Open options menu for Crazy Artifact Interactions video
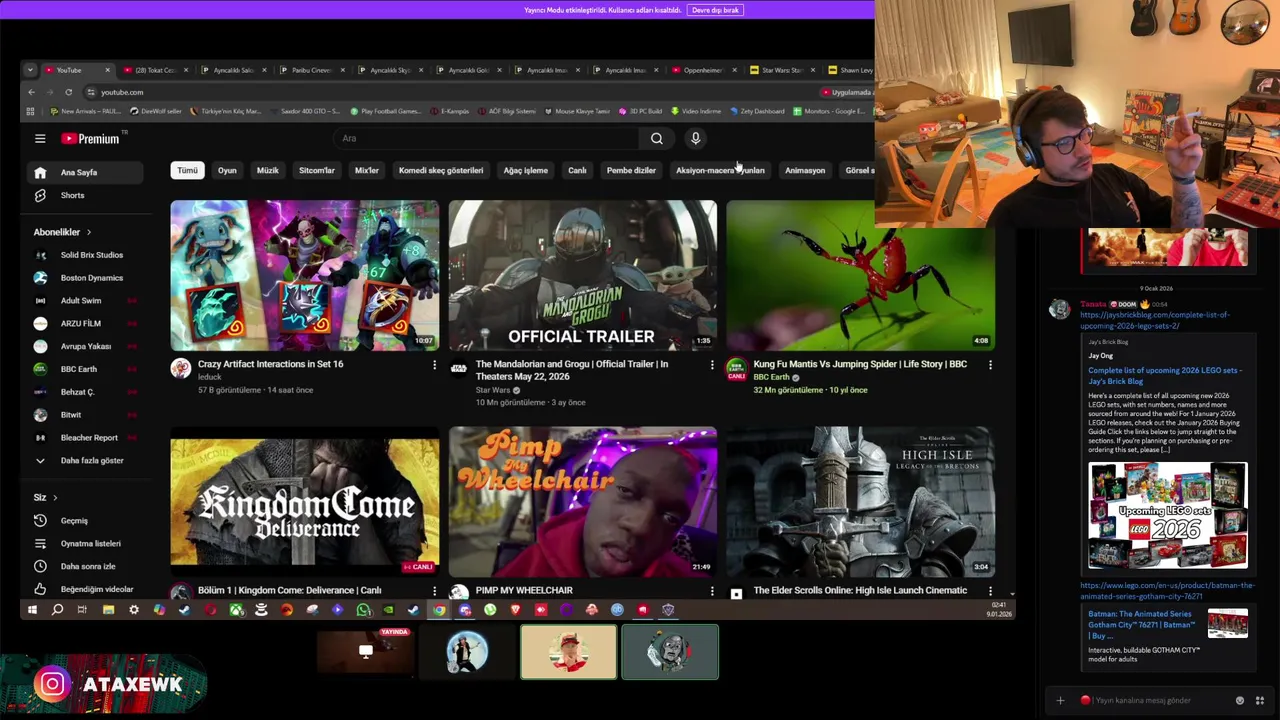The height and width of the screenshot is (720, 1280). (x=434, y=365)
